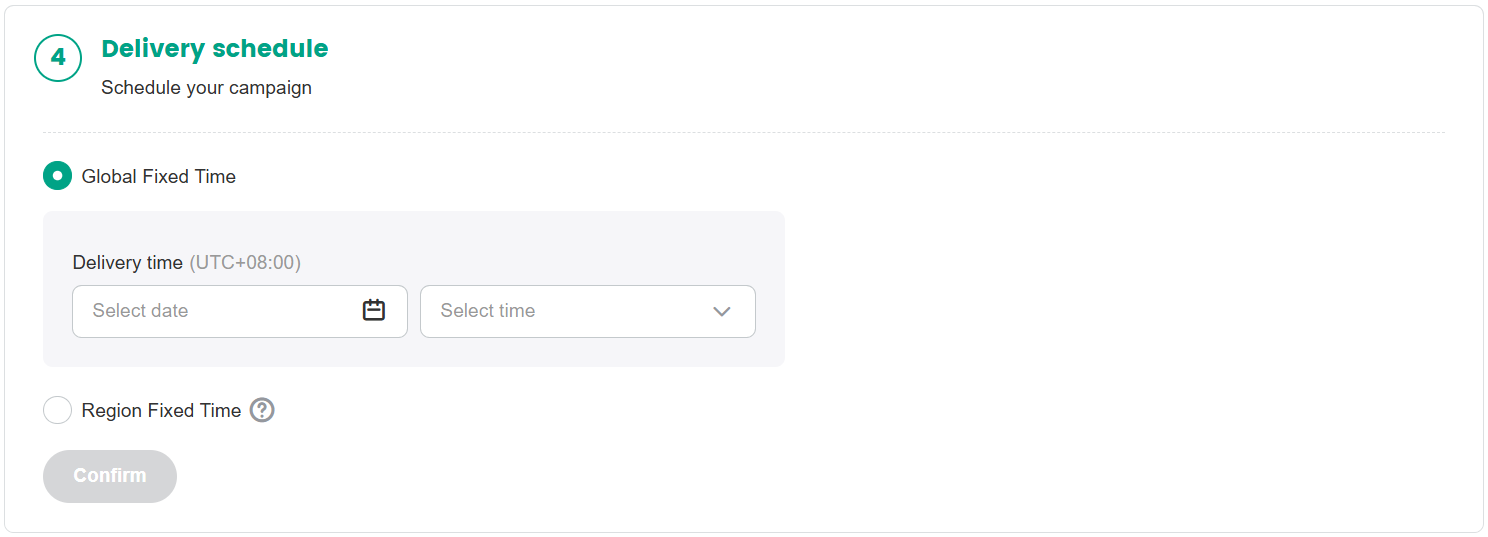This screenshot has height=537, width=1488.
Task: Select the Global Fixed Time radio button
Action: point(58,176)
